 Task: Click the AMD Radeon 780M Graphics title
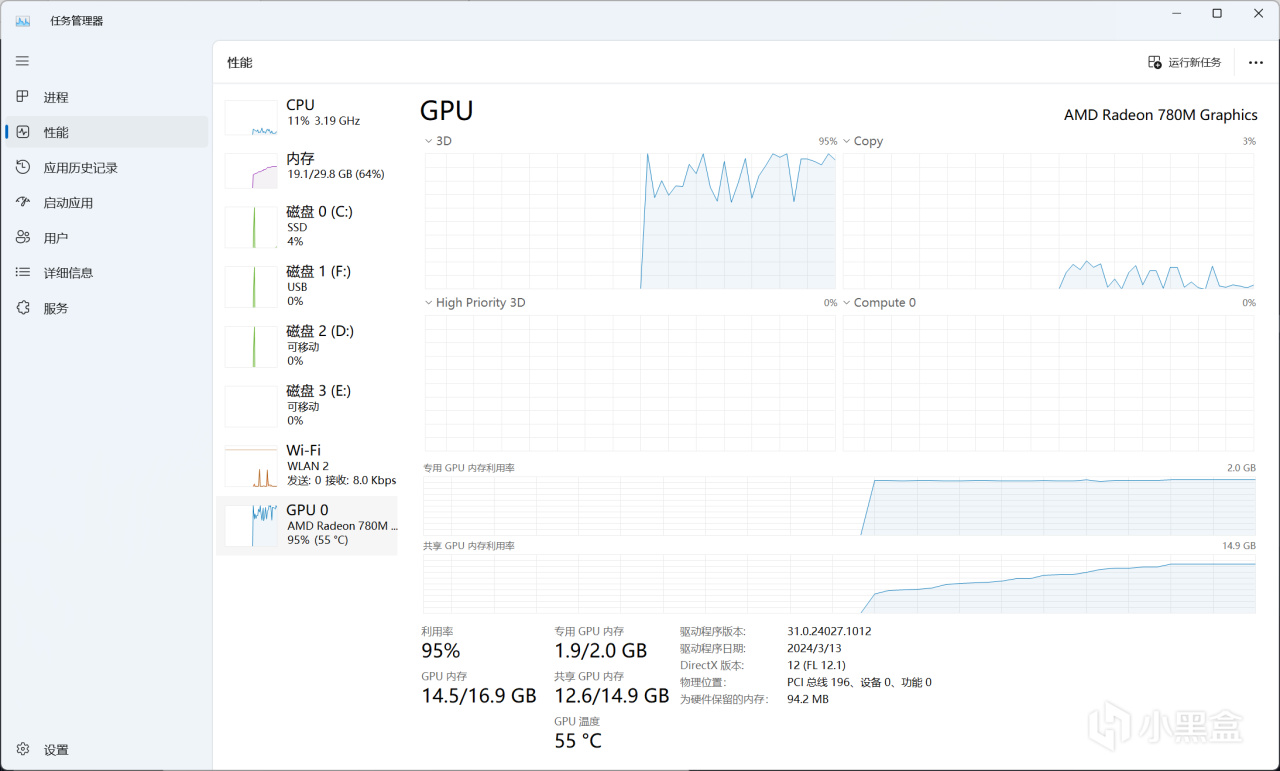point(1160,115)
